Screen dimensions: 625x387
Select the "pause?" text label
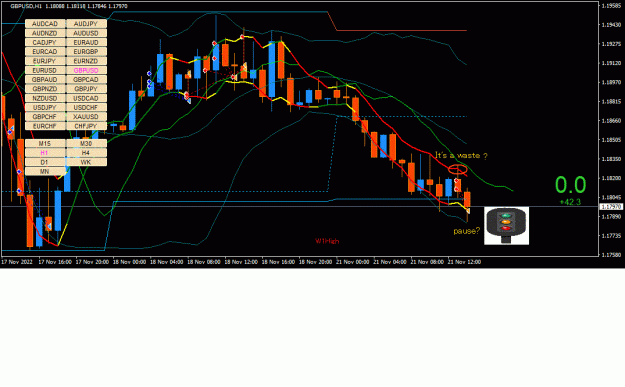click(x=467, y=231)
